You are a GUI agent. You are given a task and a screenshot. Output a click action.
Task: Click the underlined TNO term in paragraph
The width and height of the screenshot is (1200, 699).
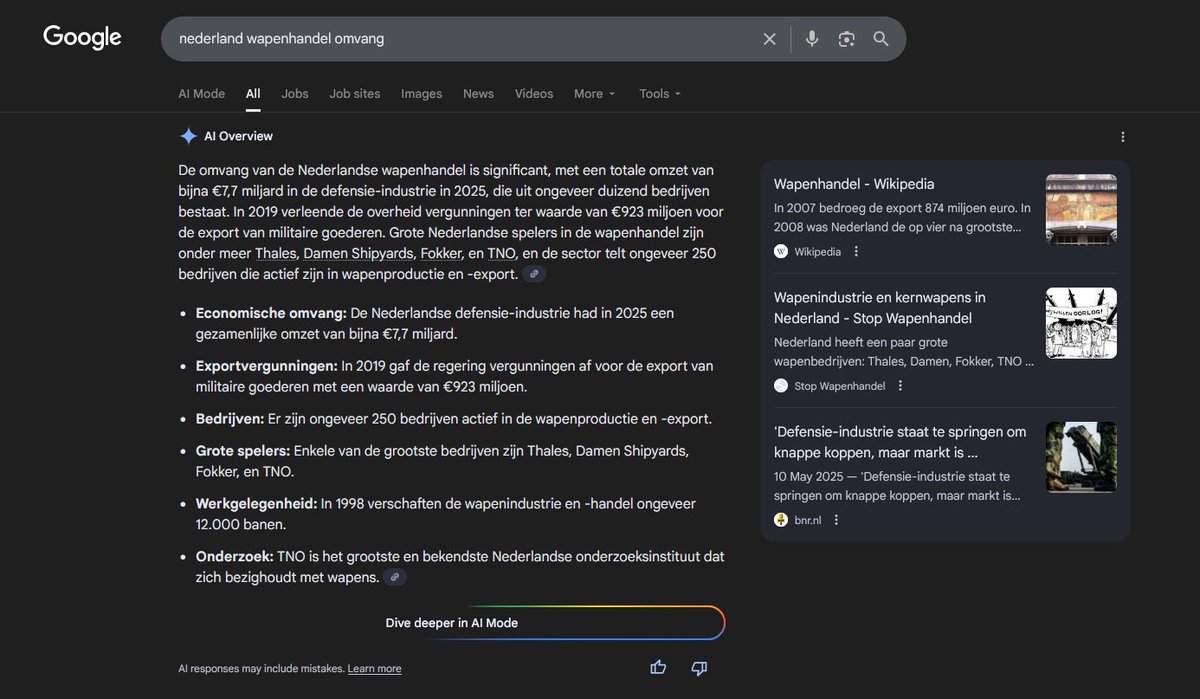point(501,254)
